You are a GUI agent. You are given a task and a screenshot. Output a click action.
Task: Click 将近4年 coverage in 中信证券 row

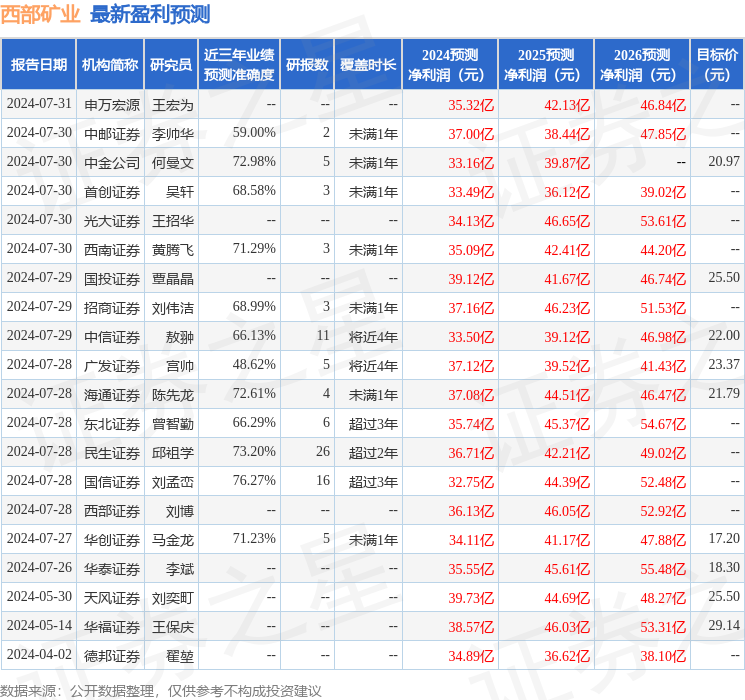(x=373, y=337)
